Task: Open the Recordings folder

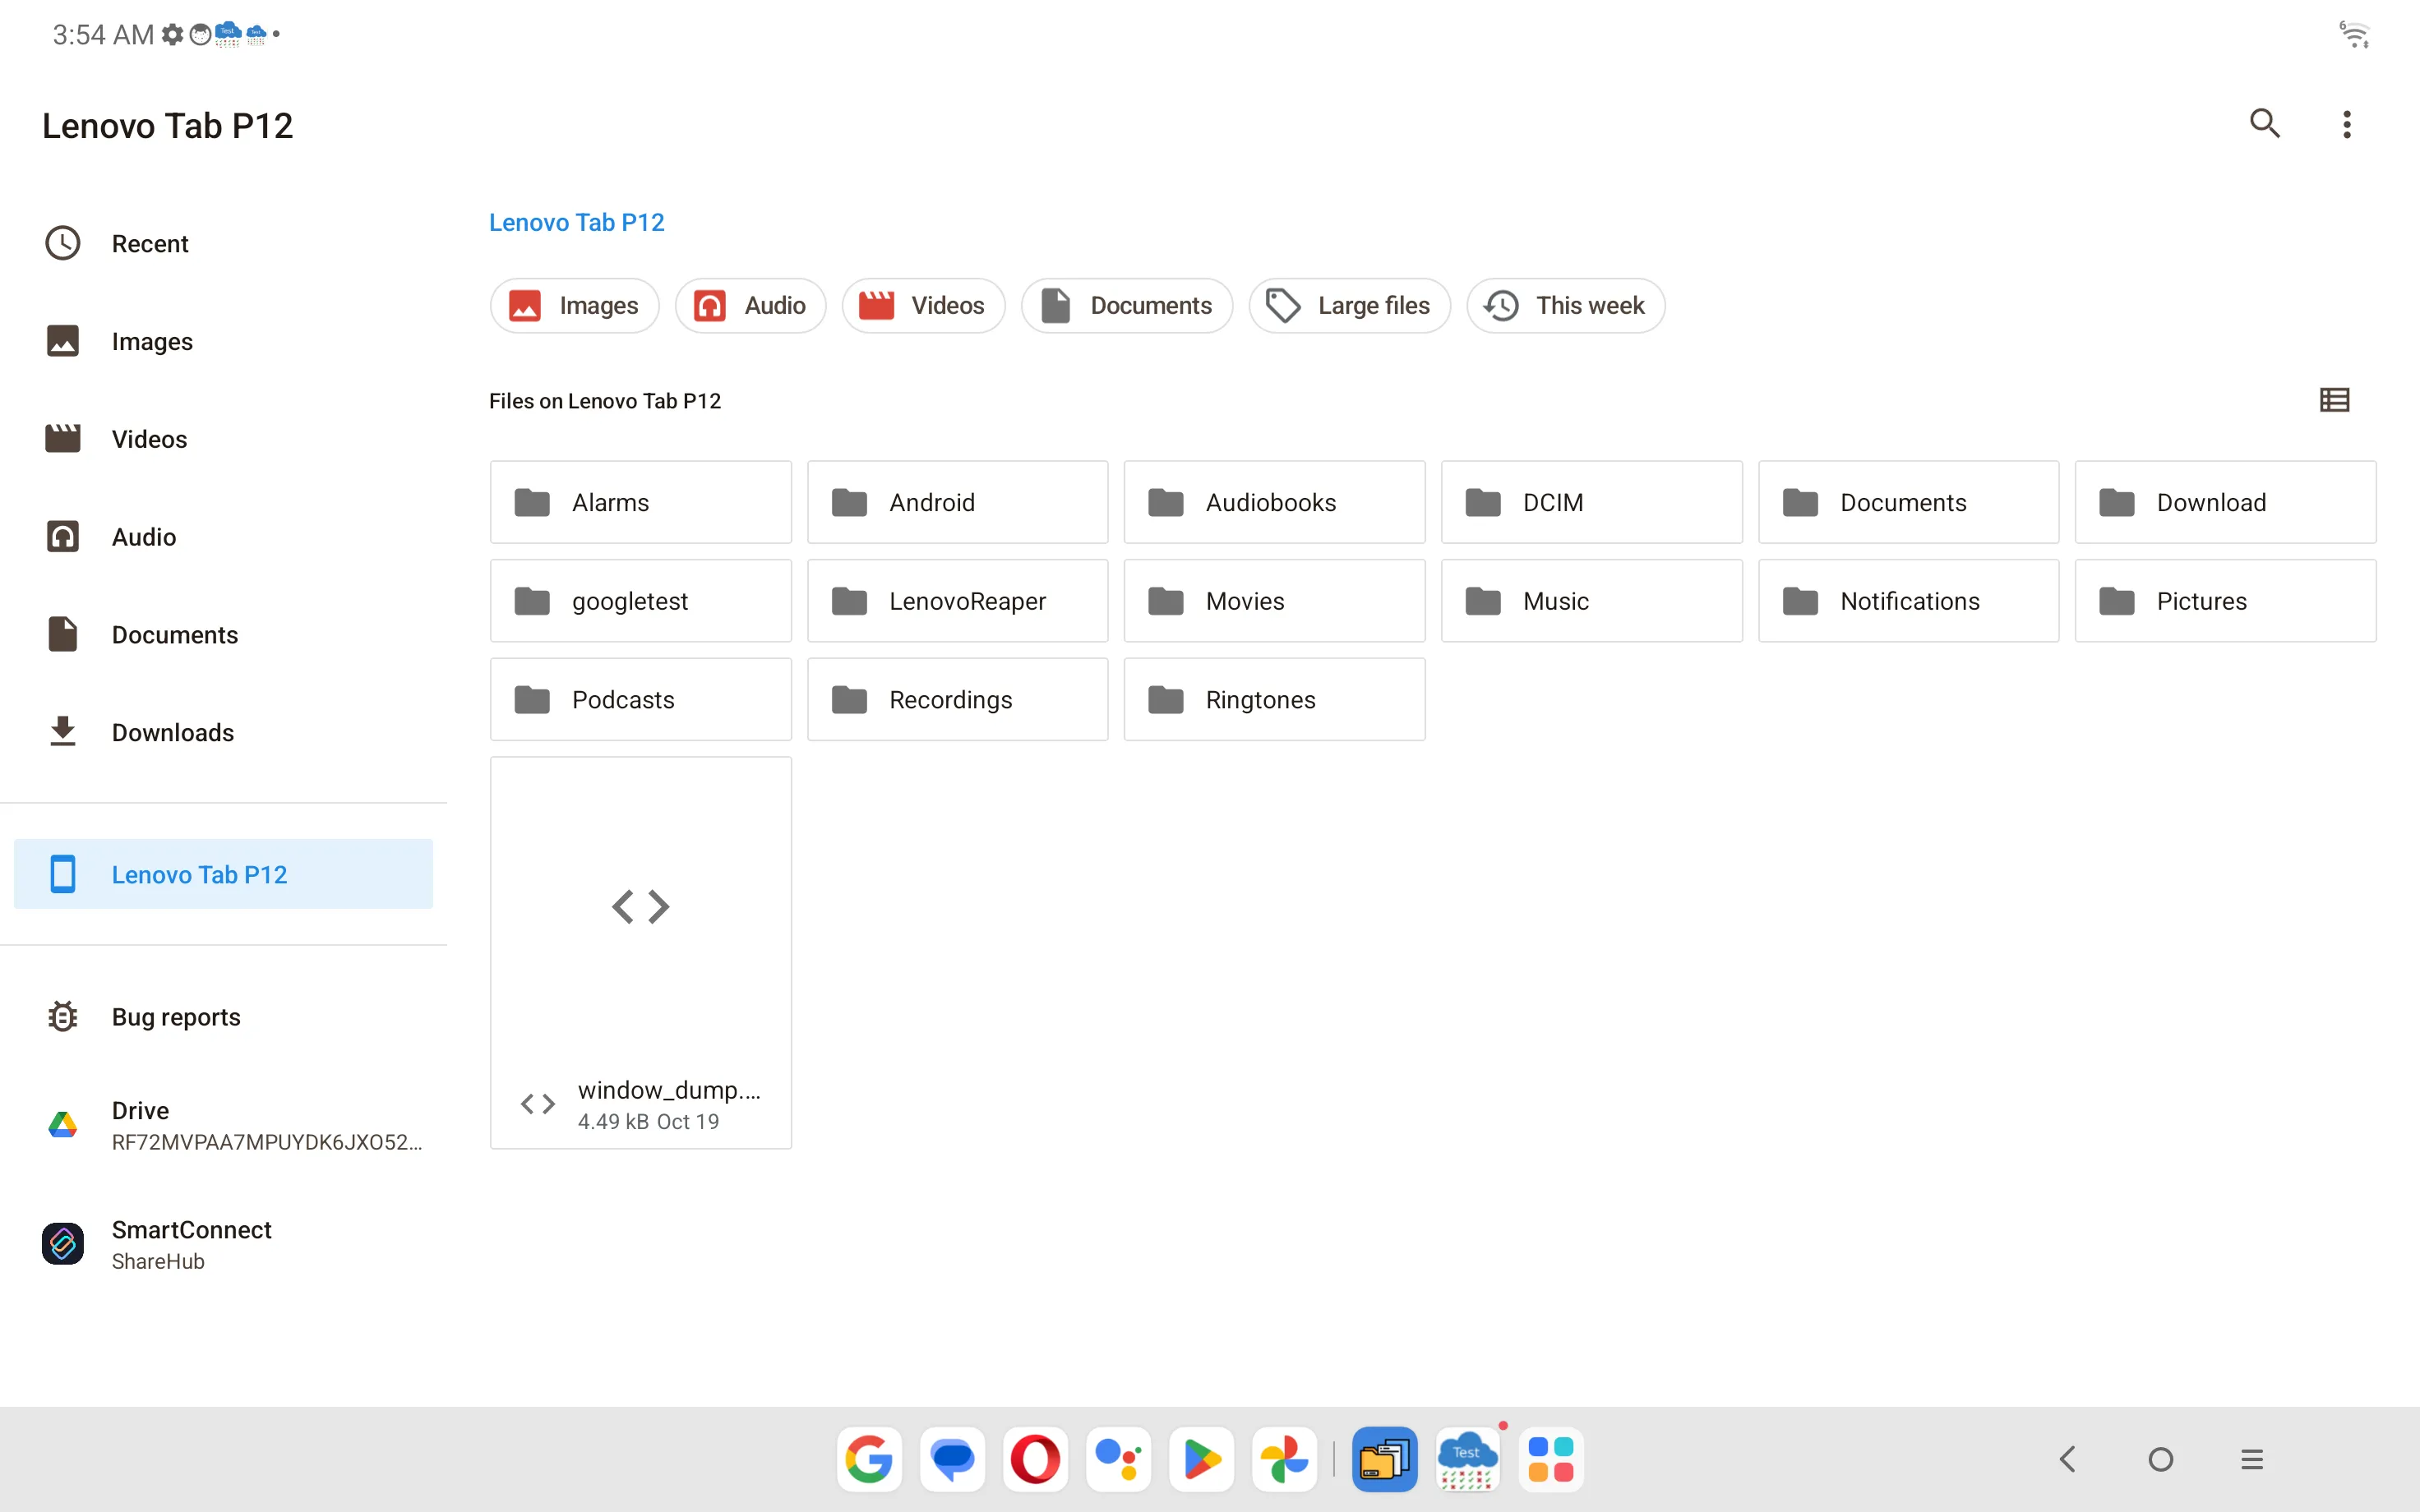Action: [x=957, y=699]
